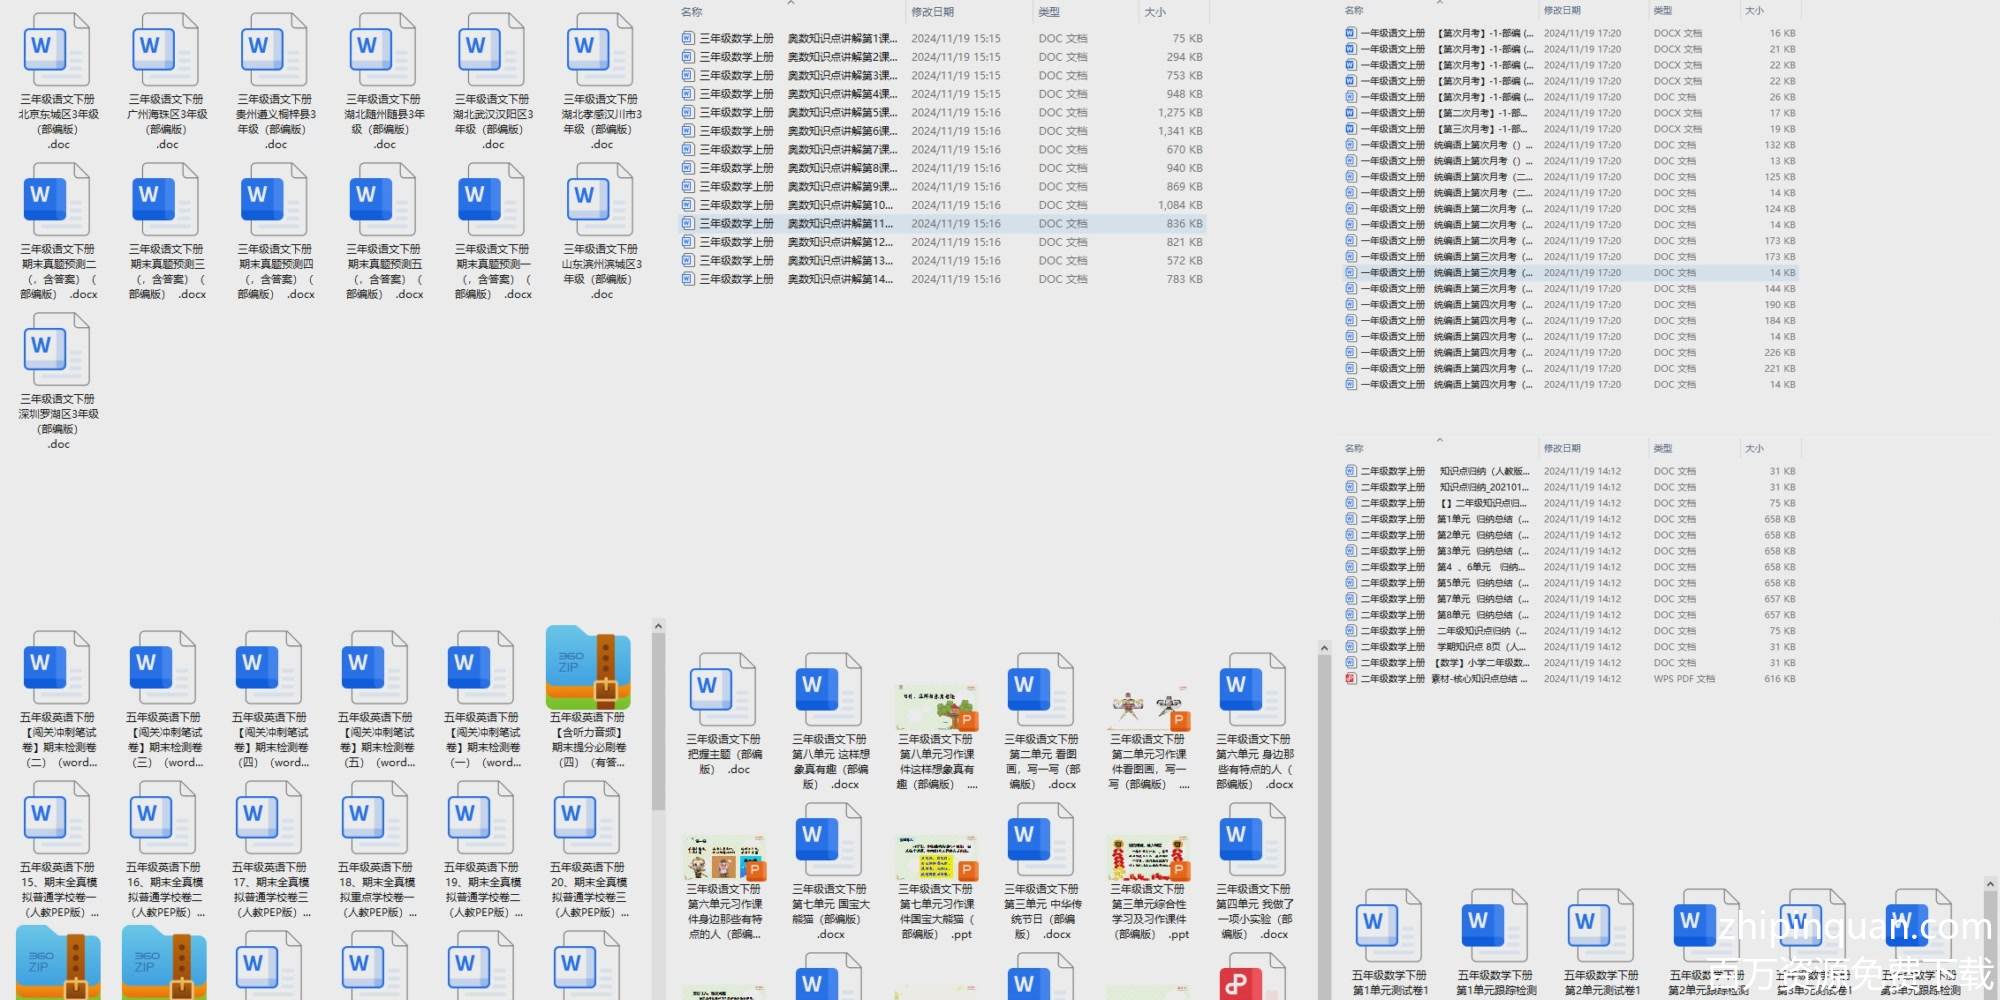Open the 第三单元综合性学习及习作课件 PPT thumbnail
2000x1000 pixels.
(1149, 857)
